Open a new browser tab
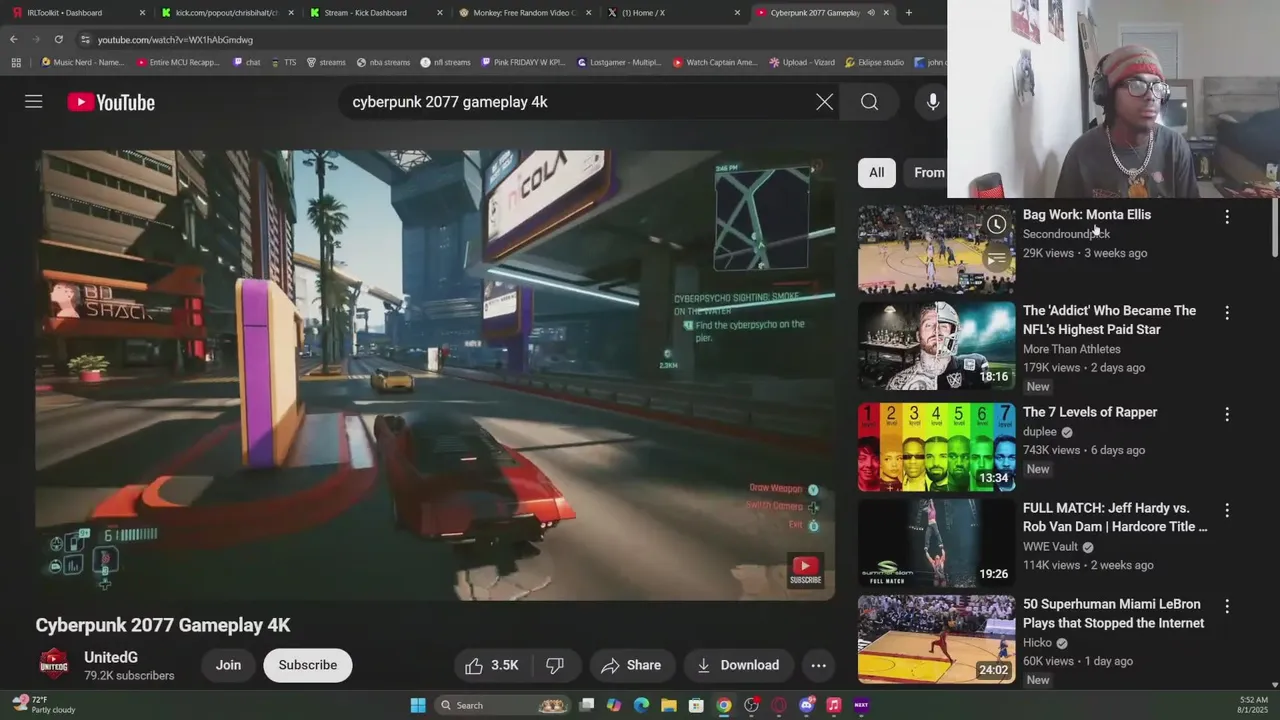 (x=908, y=13)
